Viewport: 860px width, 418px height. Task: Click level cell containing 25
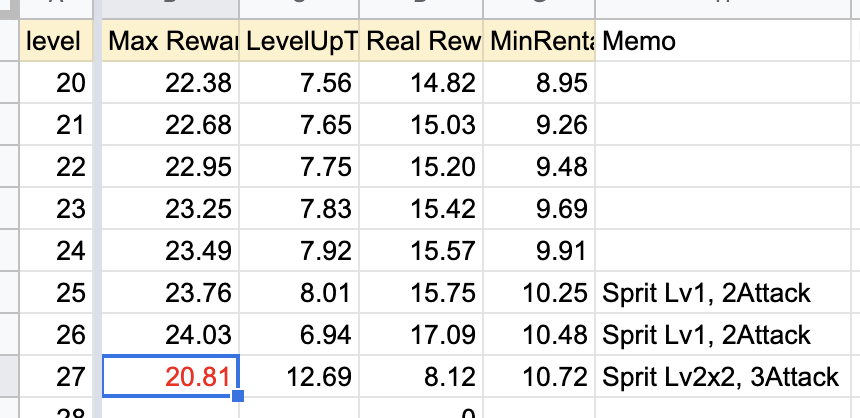tap(56, 292)
